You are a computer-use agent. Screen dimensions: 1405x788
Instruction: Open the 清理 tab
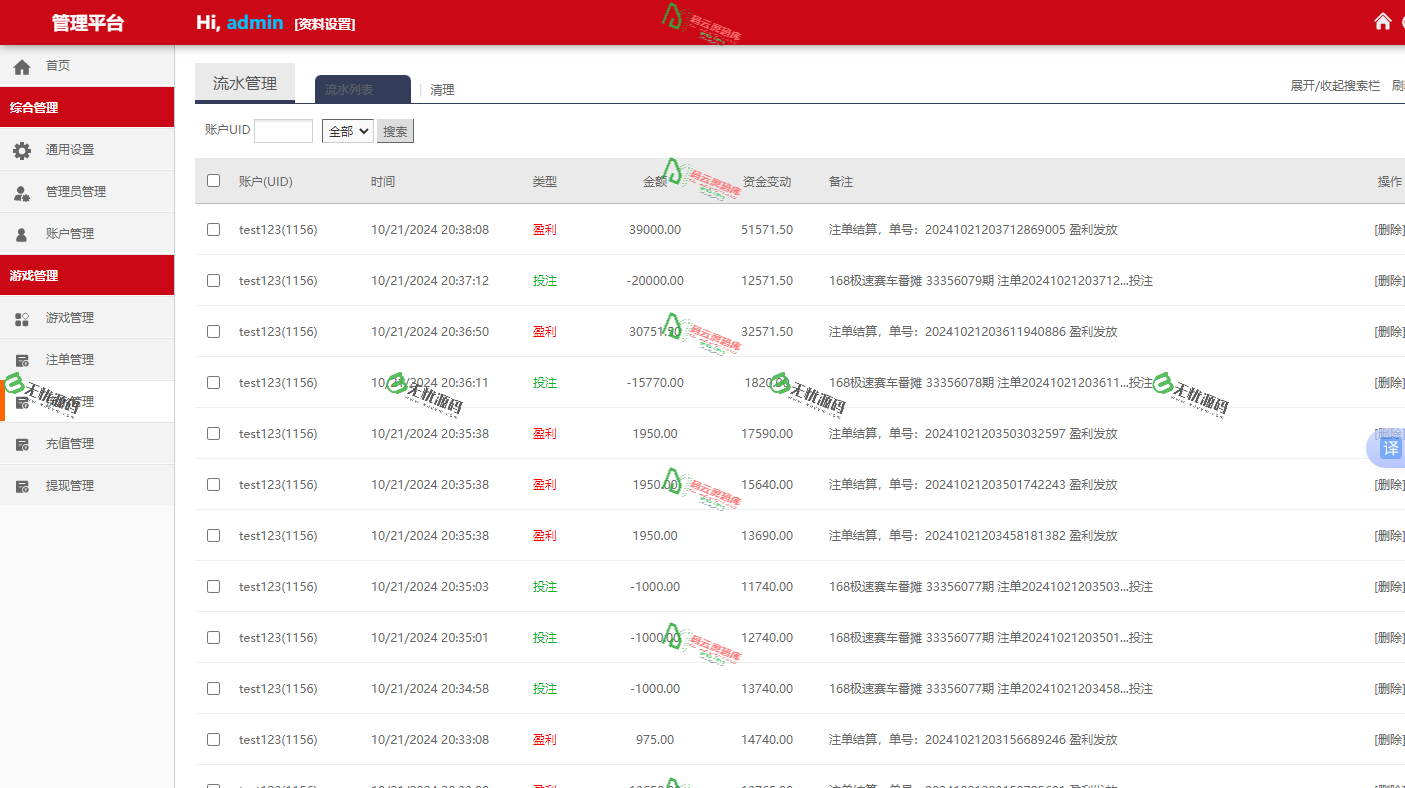(442, 90)
